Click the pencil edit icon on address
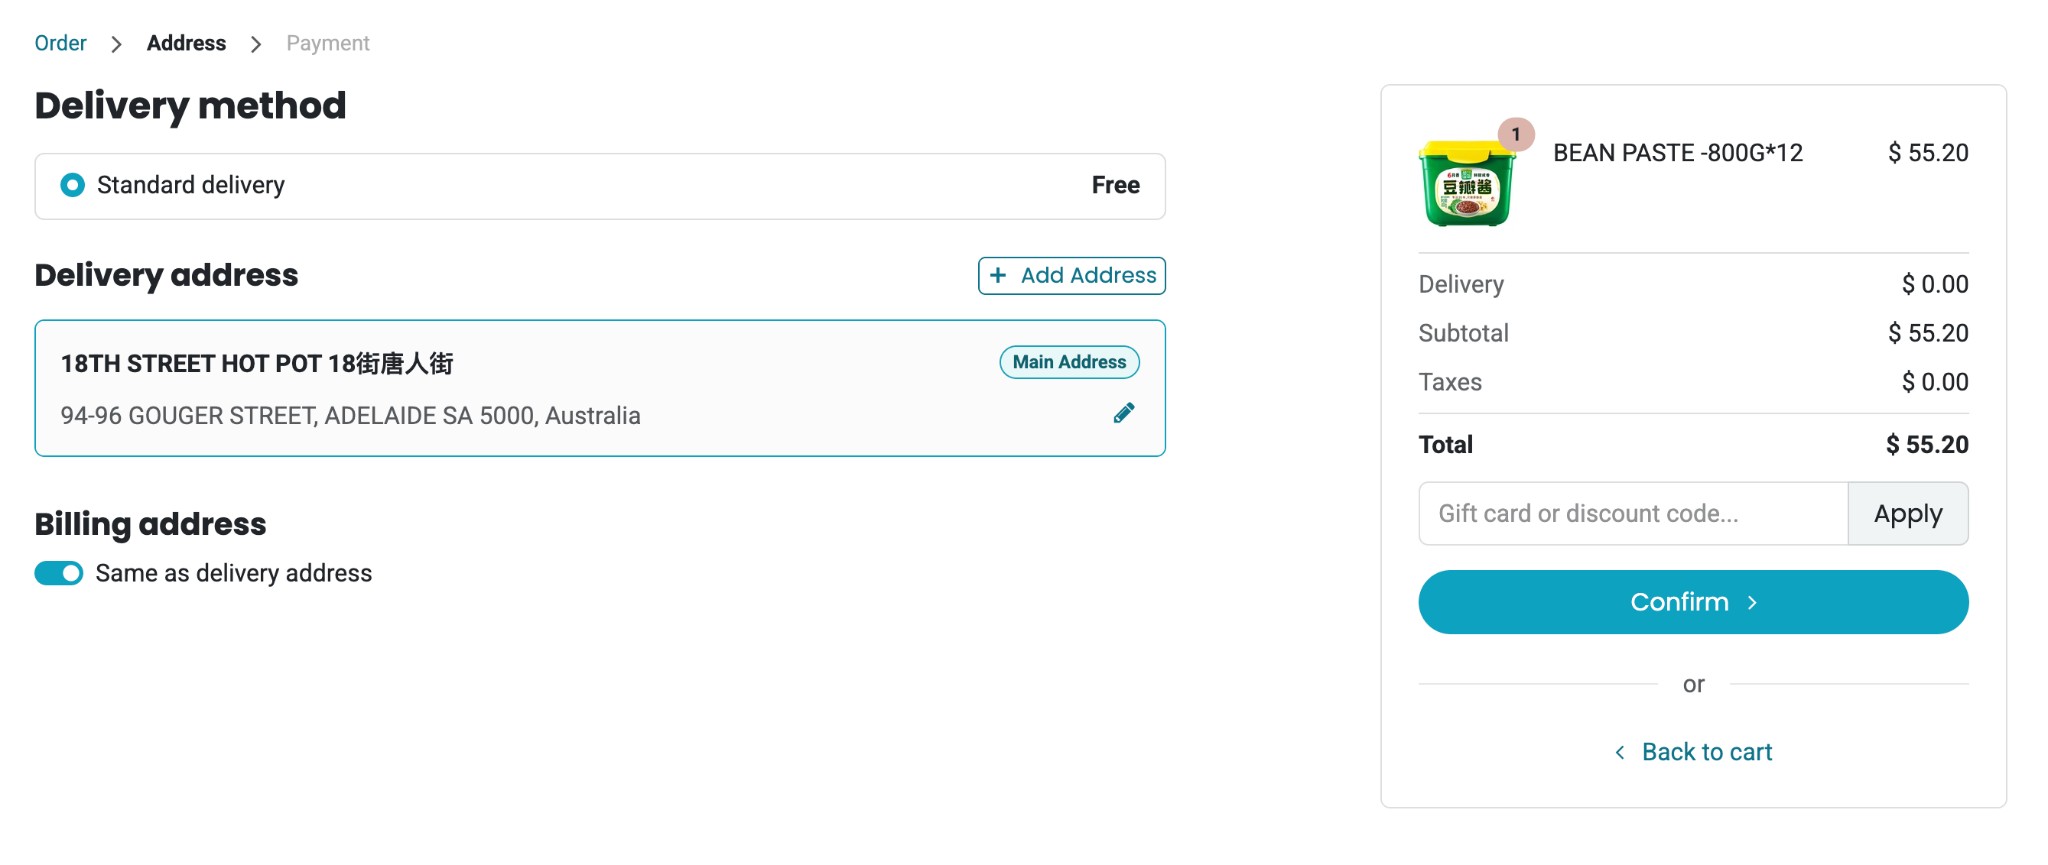Screen dimensions: 2048x865 coord(1124,413)
